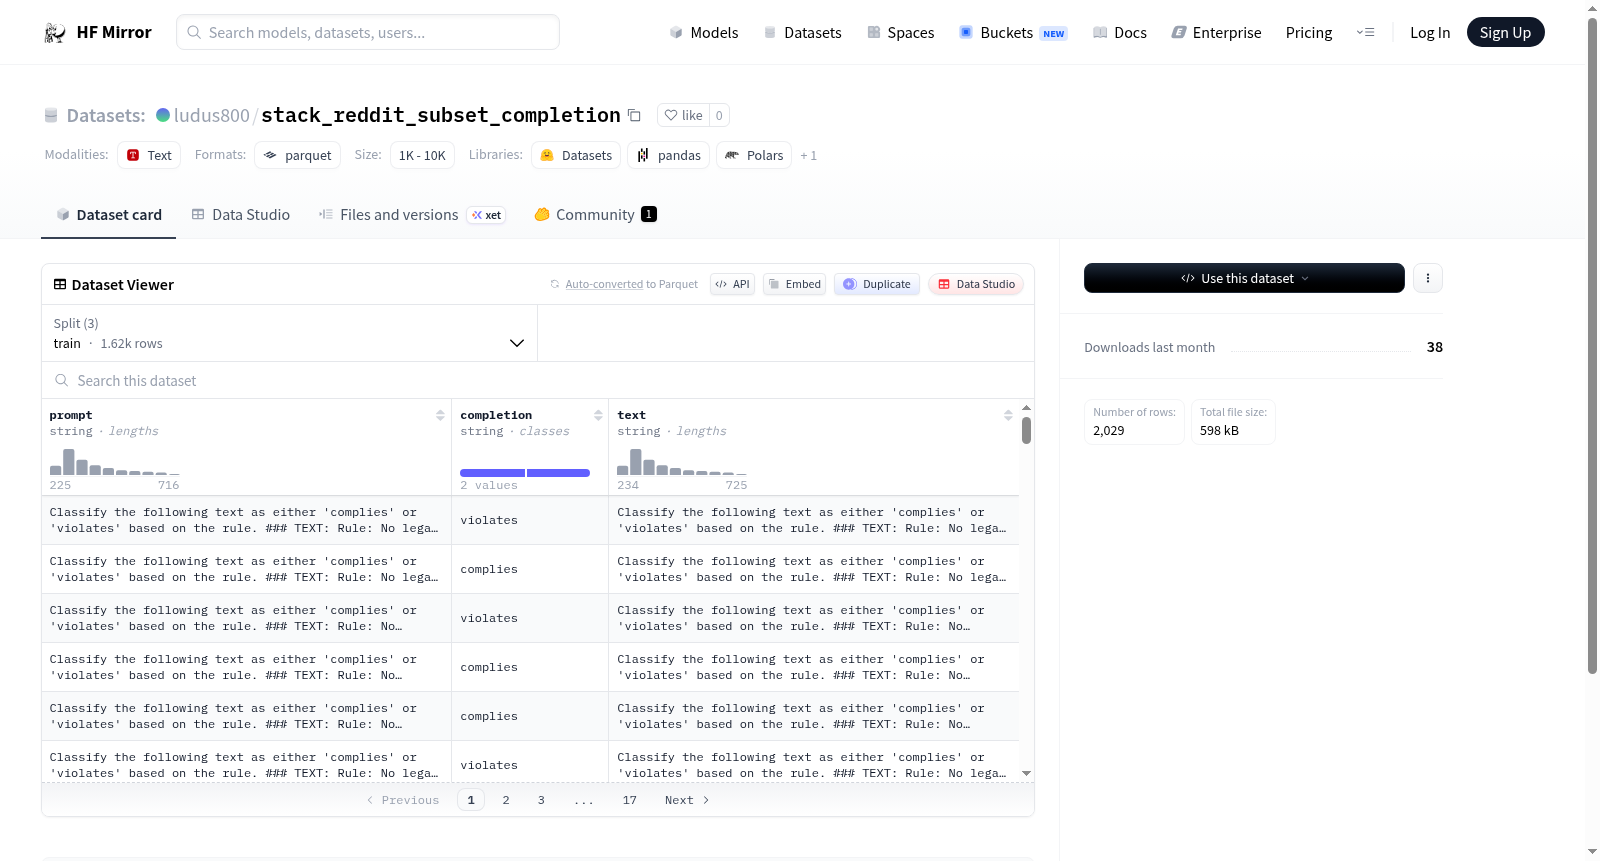Open Spaces in the top navigation
This screenshot has height=861, width=1600.
(900, 33)
